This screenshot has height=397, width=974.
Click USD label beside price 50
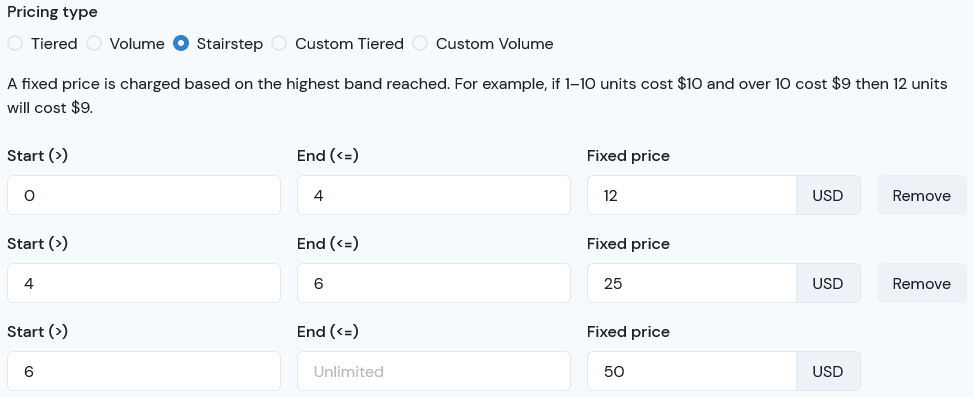tap(828, 372)
